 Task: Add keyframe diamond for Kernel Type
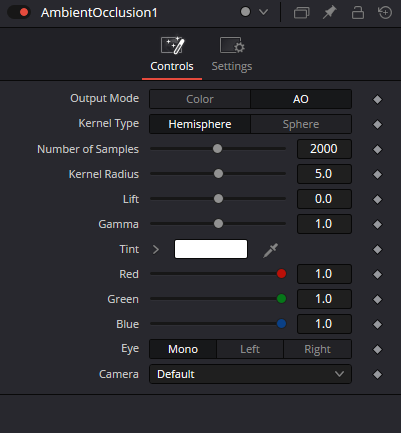pos(377,124)
